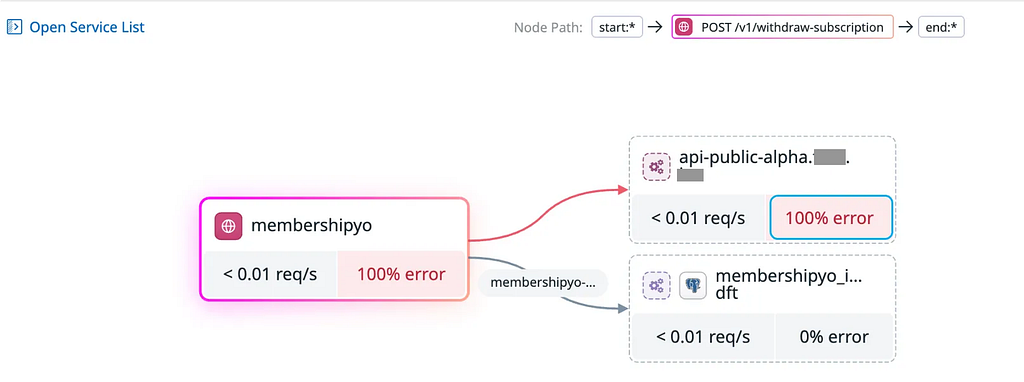
Task: Select the start:* node path chip
Action: tap(617, 27)
